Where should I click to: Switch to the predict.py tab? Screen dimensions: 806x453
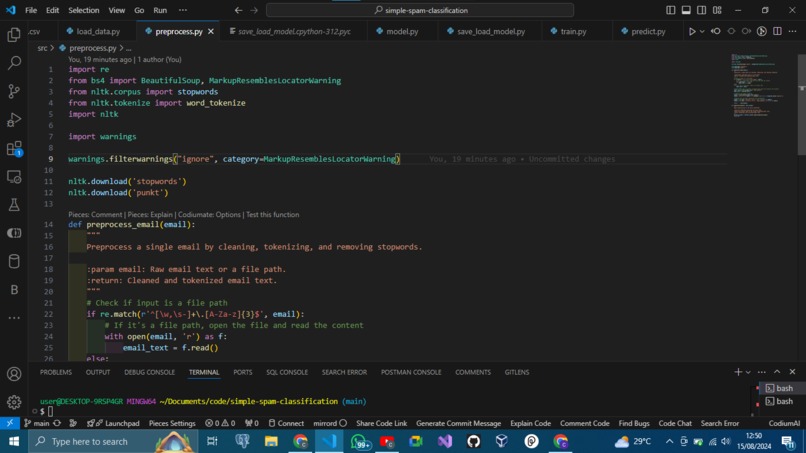[648, 31]
